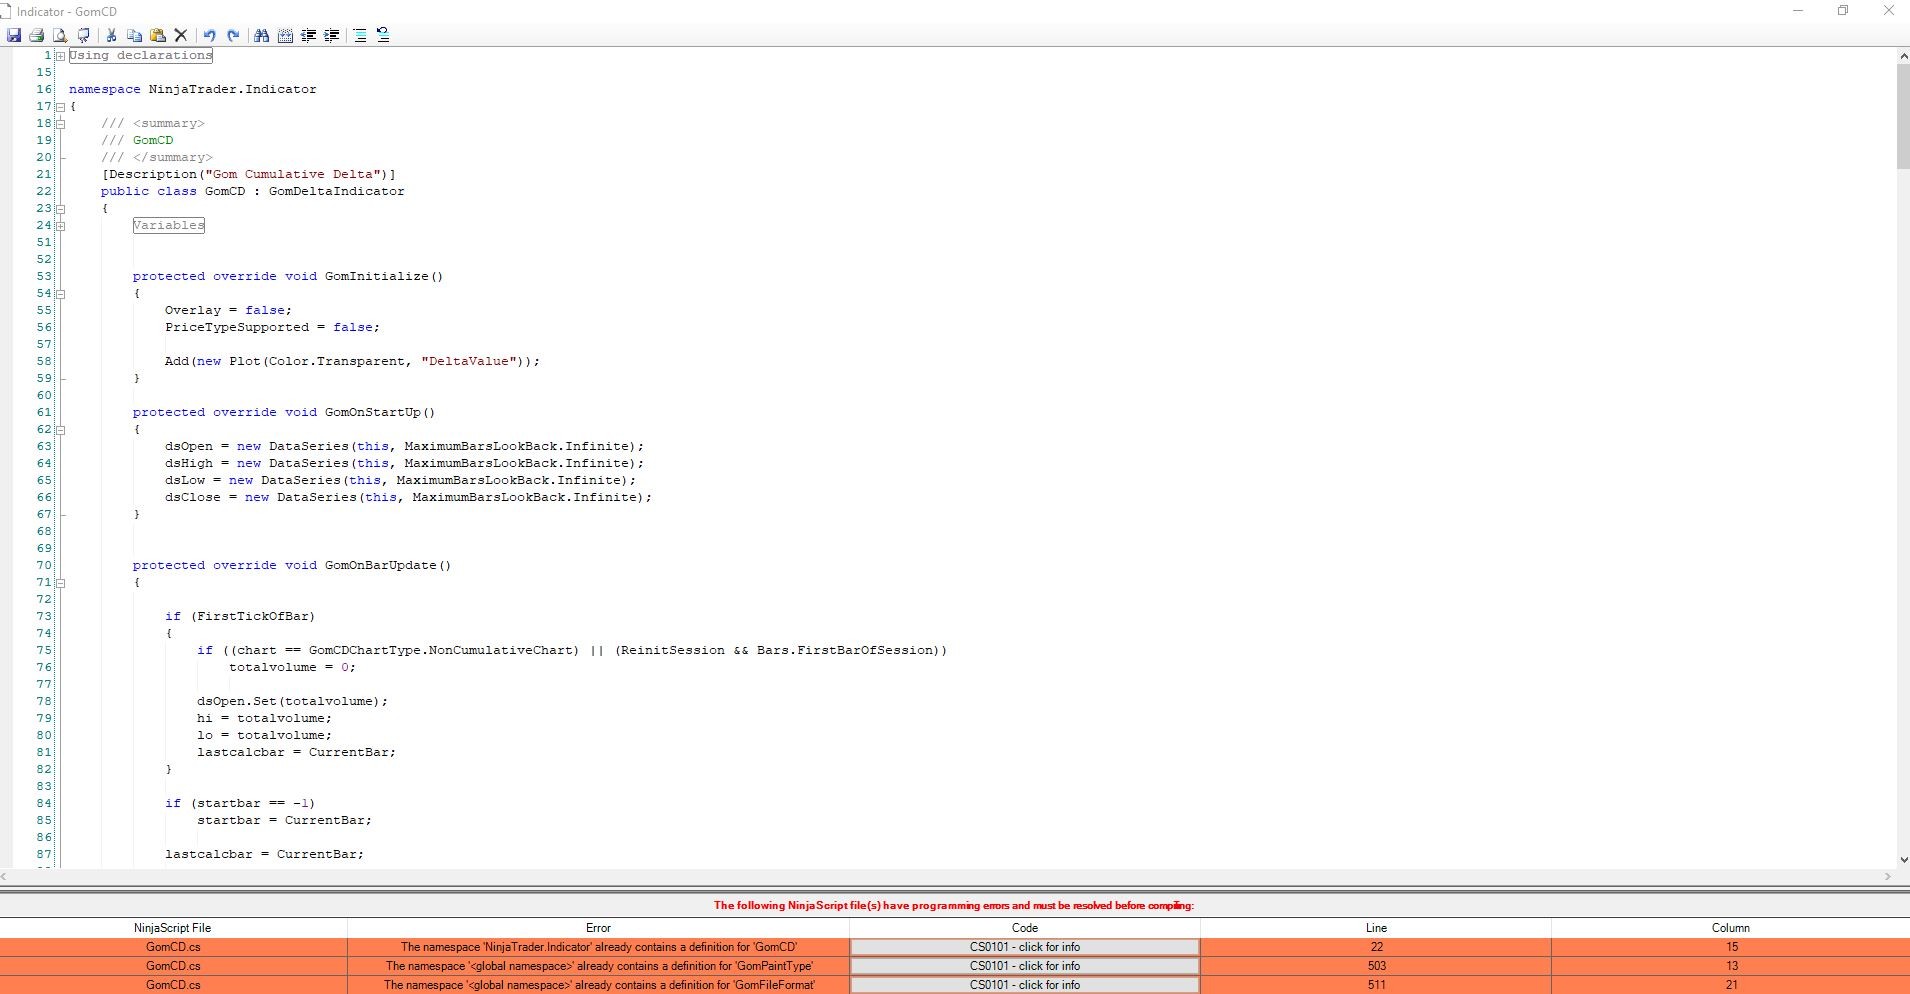Click the decrease indent icon
The width and height of the screenshot is (1910, 994).
(309, 36)
